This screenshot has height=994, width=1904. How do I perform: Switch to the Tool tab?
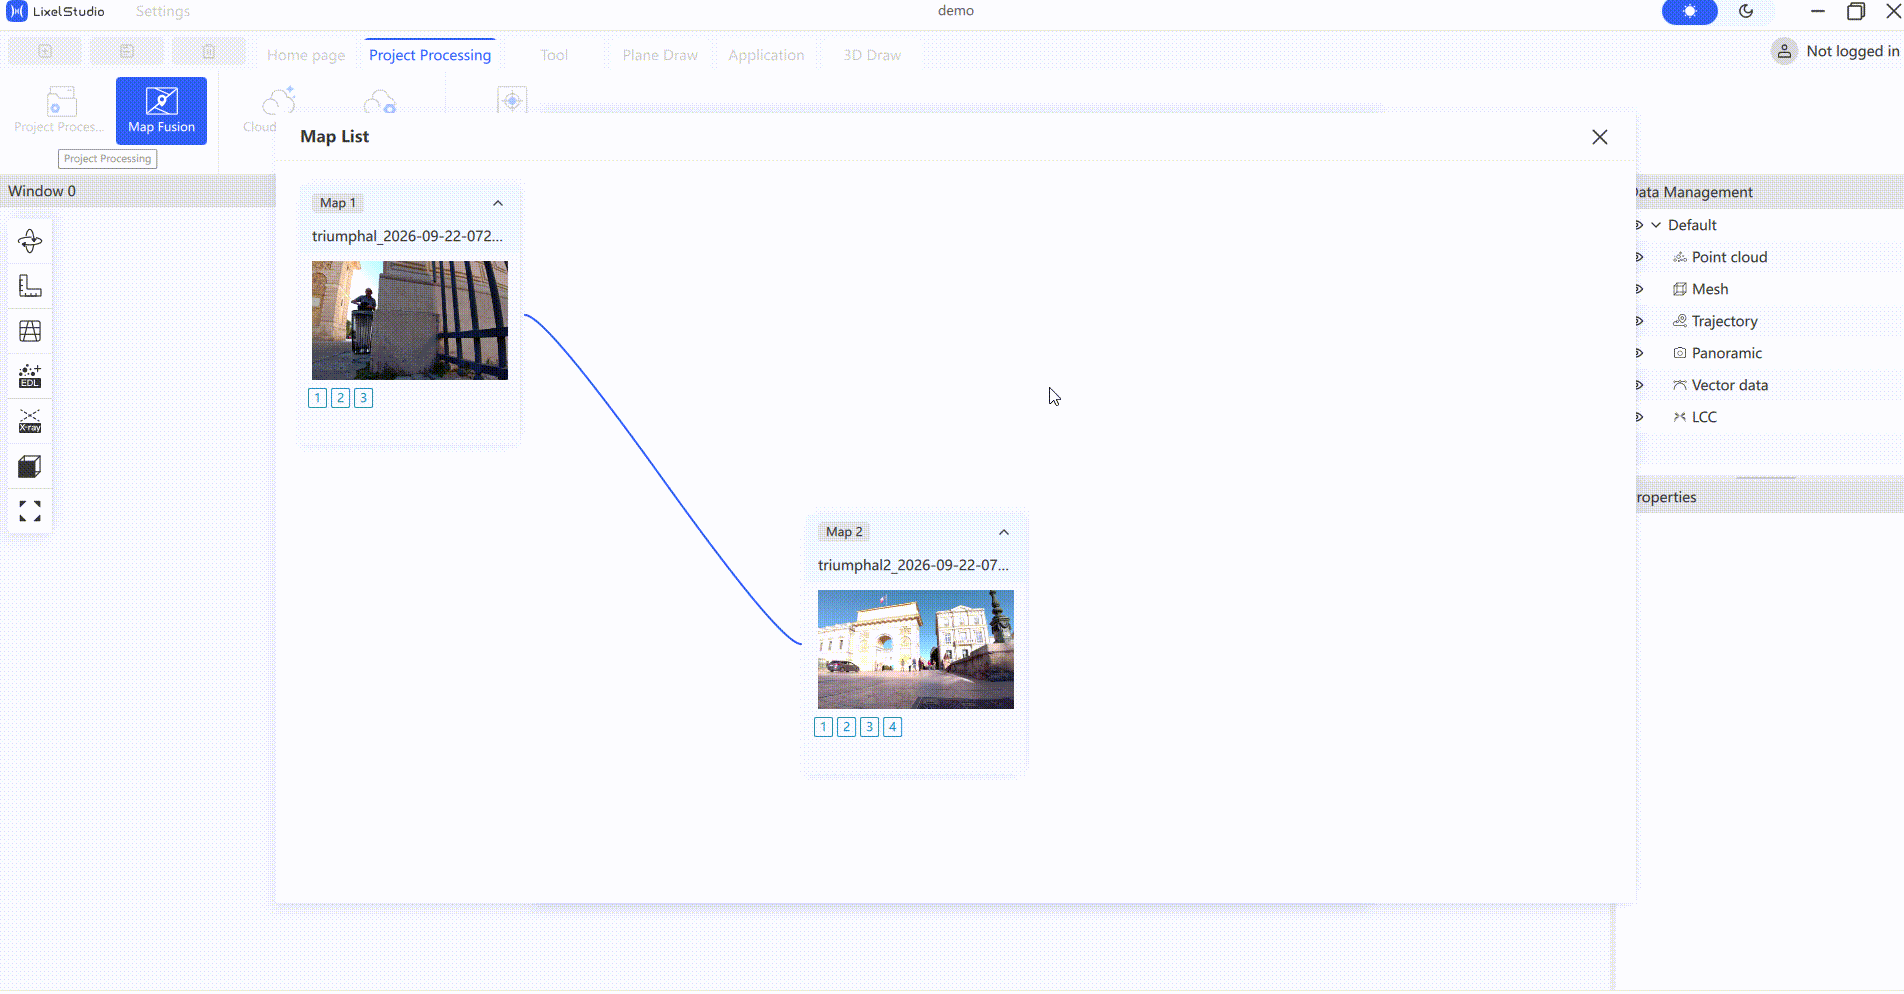554,55
